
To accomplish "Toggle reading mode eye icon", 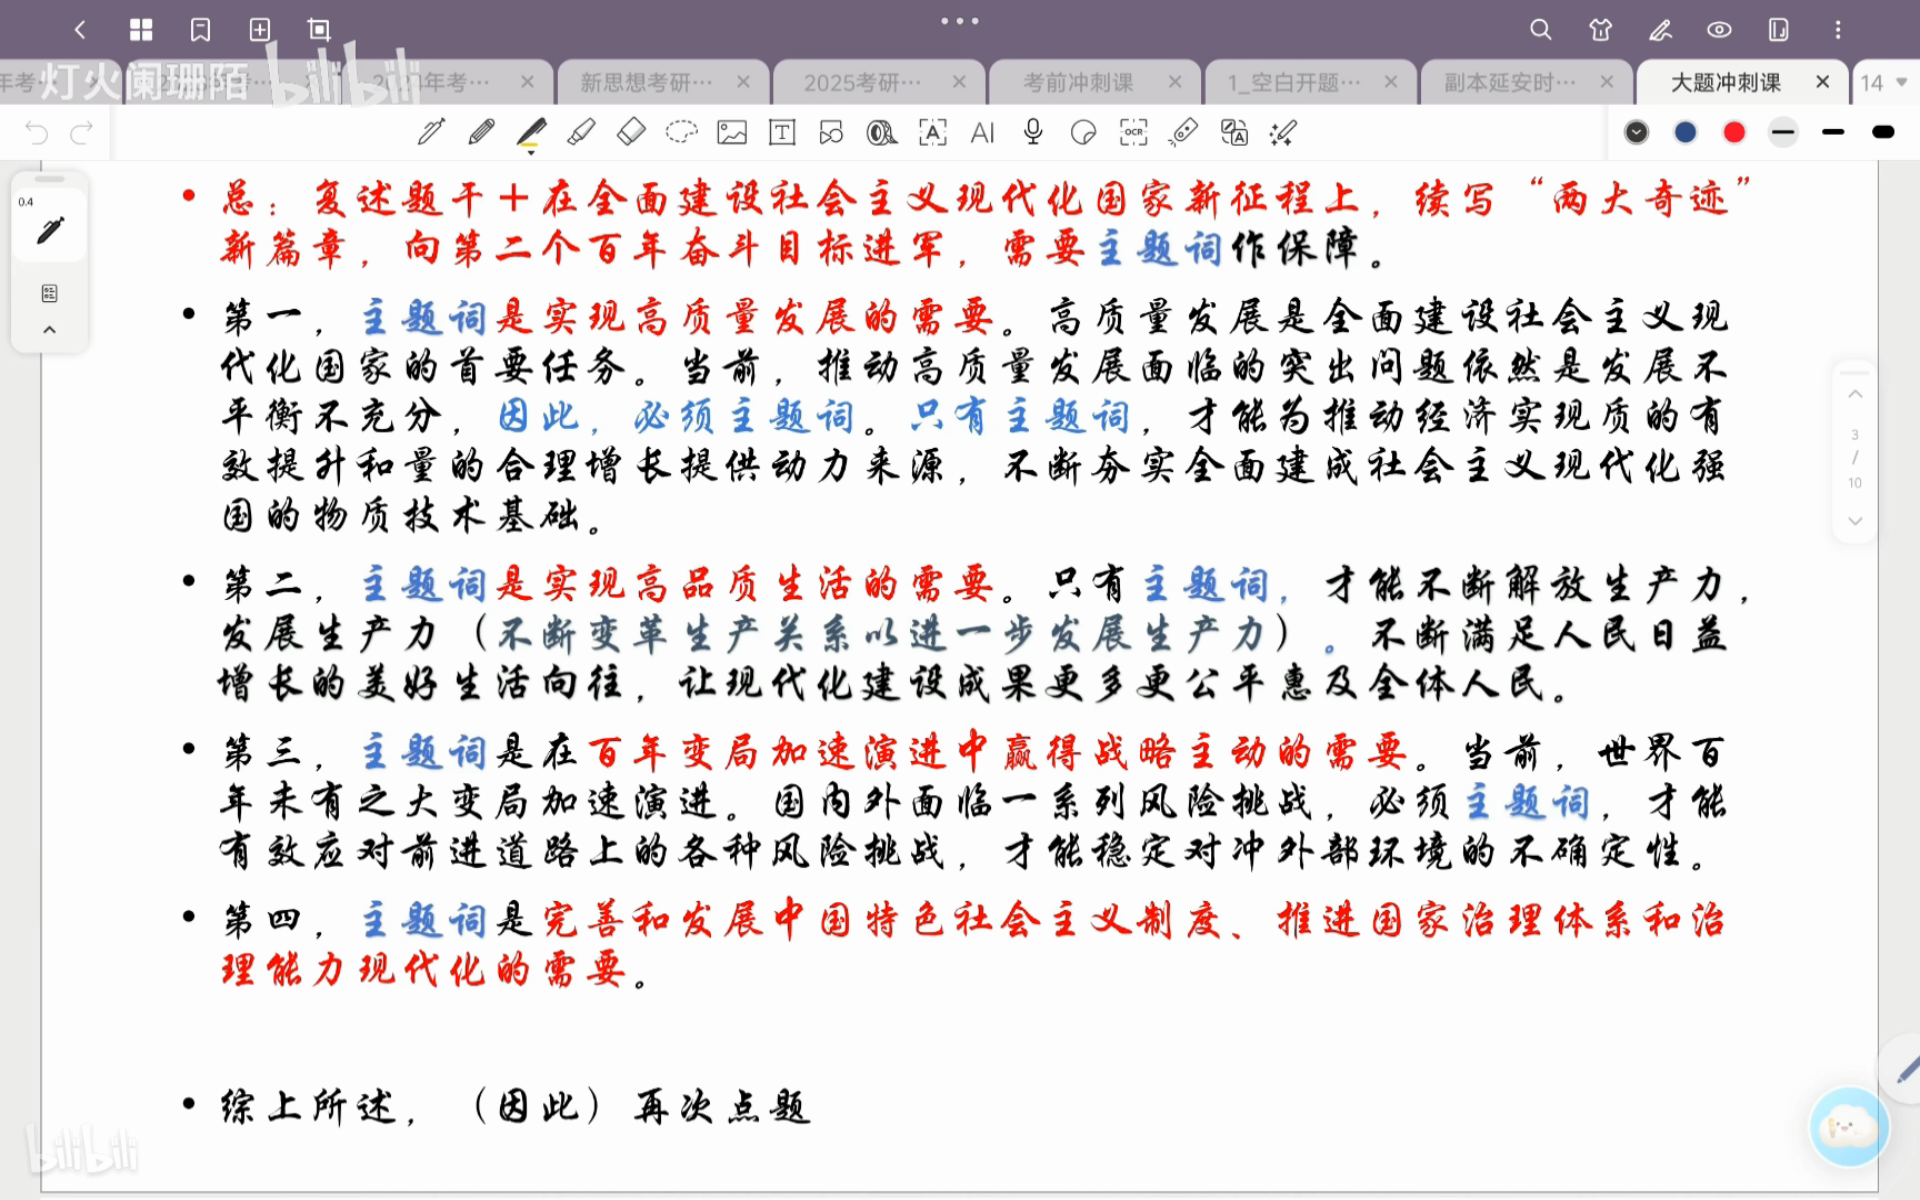I will (1719, 30).
